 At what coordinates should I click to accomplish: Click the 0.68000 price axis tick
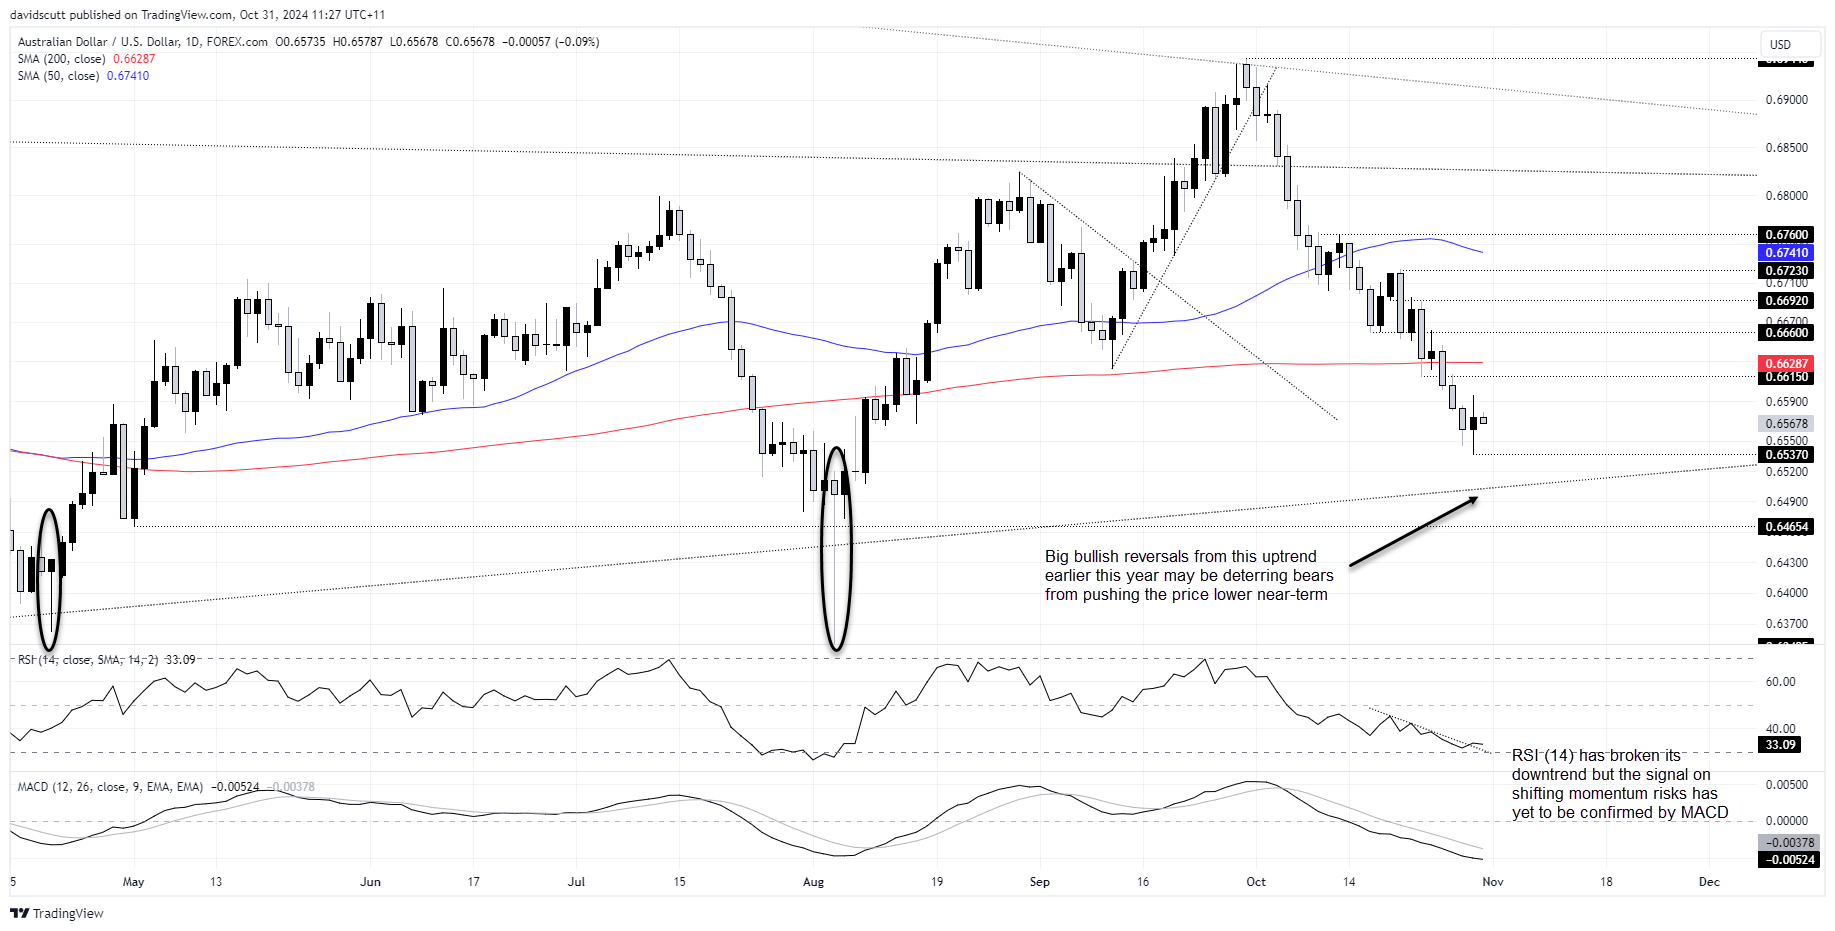(1787, 196)
